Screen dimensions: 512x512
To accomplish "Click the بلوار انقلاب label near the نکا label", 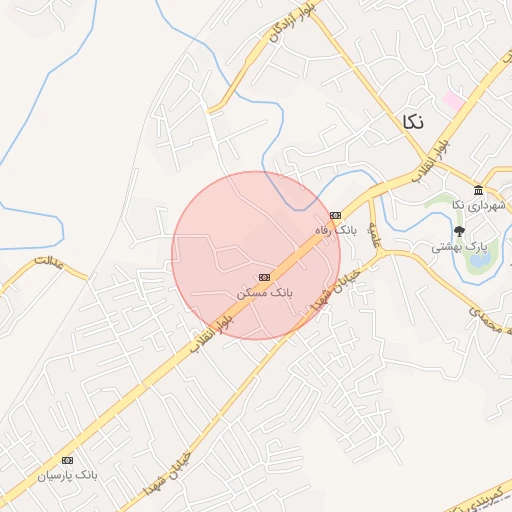I will (431, 161).
